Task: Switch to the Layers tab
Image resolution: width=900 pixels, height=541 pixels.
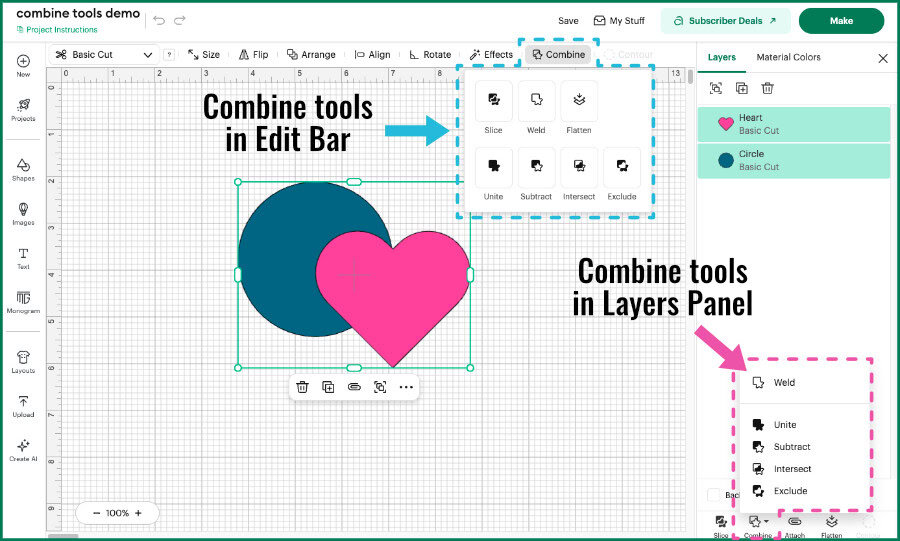Action: click(x=721, y=57)
